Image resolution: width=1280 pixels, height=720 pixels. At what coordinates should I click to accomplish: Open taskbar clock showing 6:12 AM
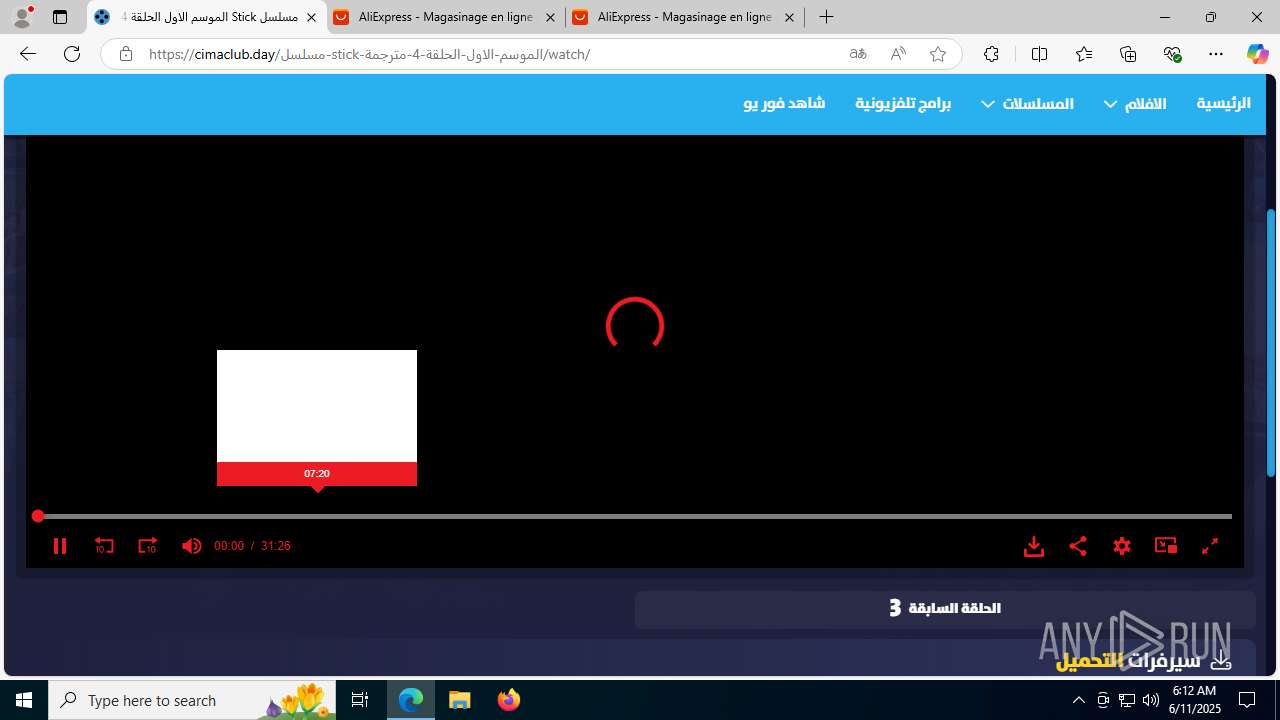pyautogui.click(x=1194, y=700)
